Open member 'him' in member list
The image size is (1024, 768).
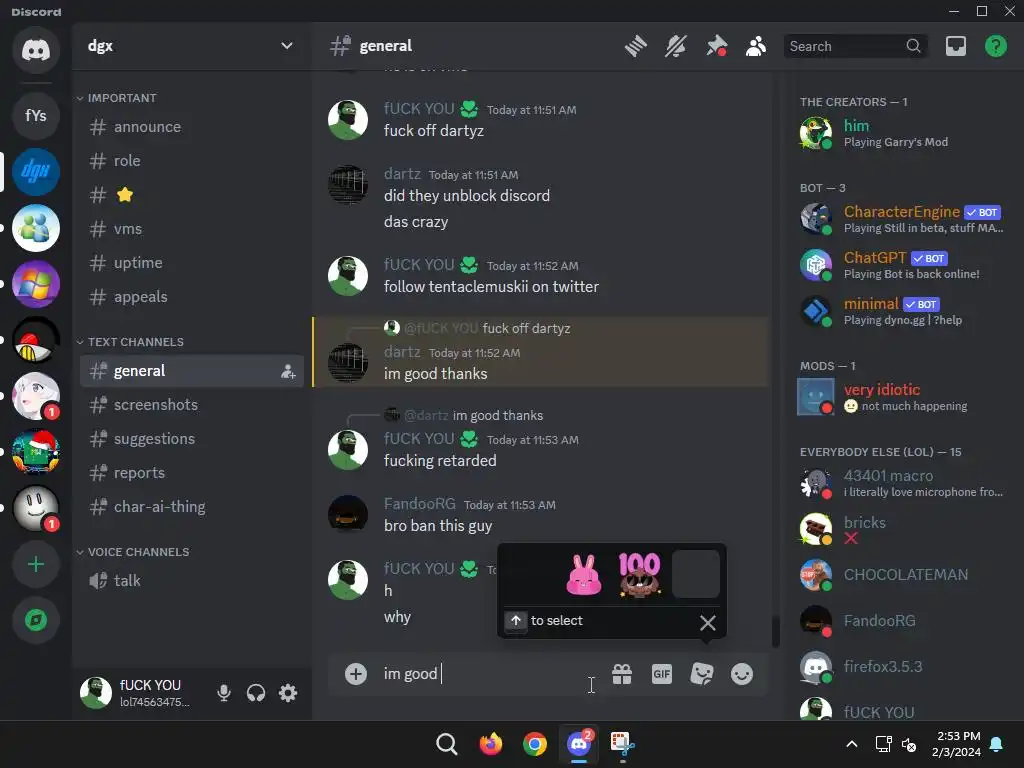903,133
